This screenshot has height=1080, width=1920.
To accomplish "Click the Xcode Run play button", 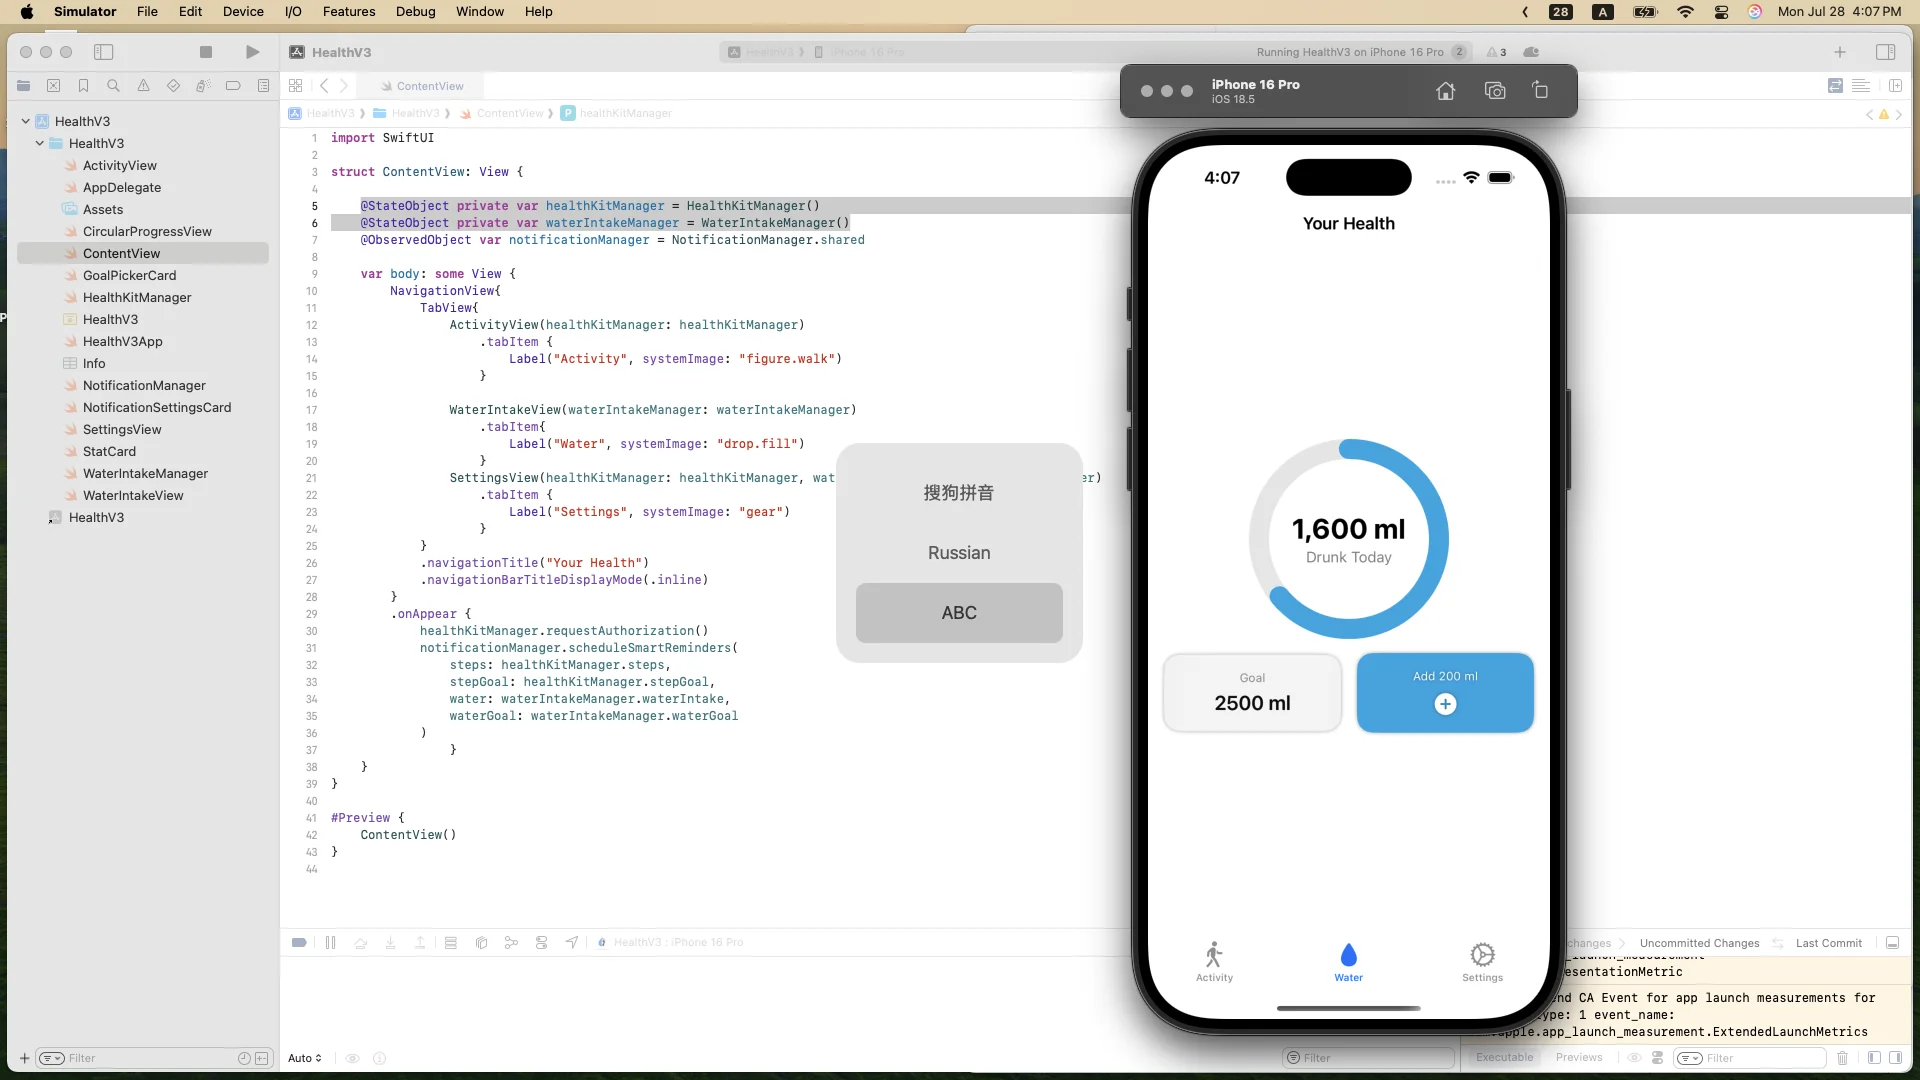I will click(252, 52).
